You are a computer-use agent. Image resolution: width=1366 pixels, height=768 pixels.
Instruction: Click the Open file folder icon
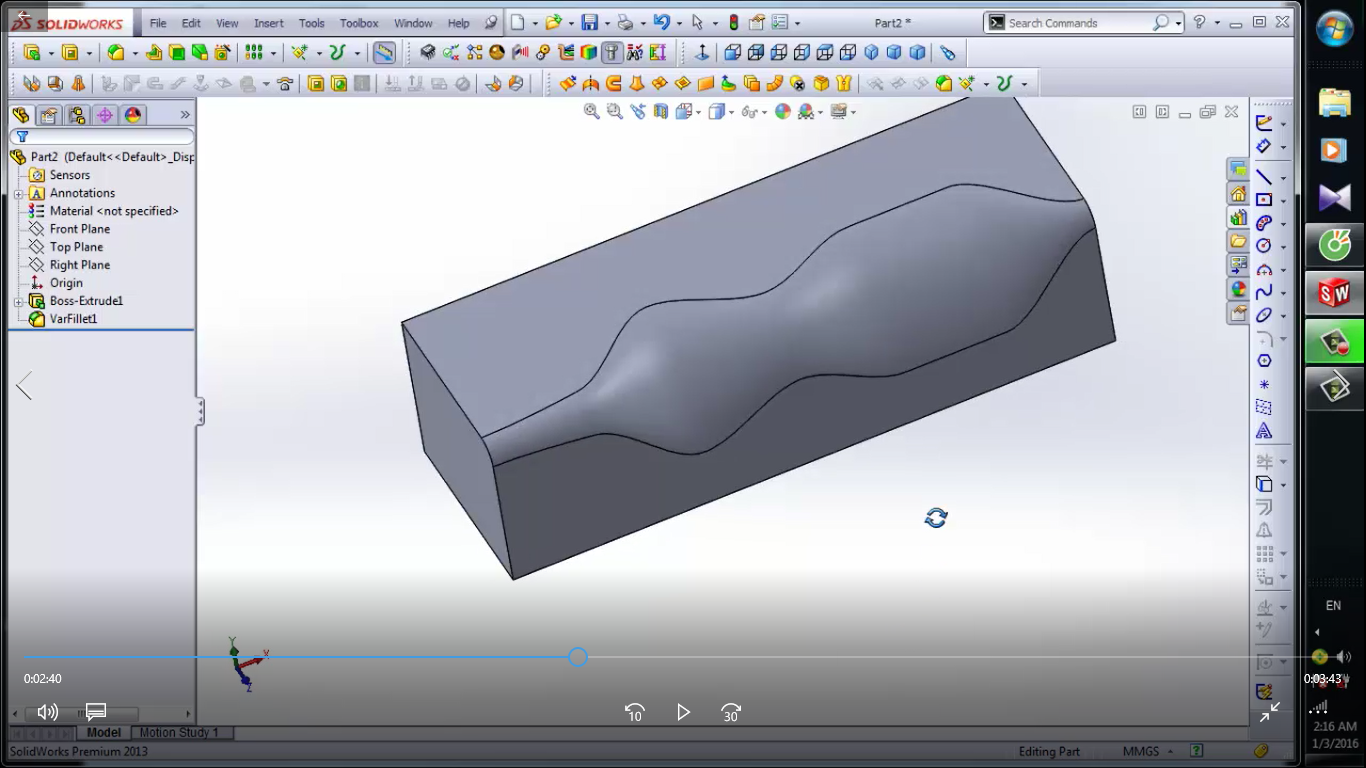coord(552,22)
